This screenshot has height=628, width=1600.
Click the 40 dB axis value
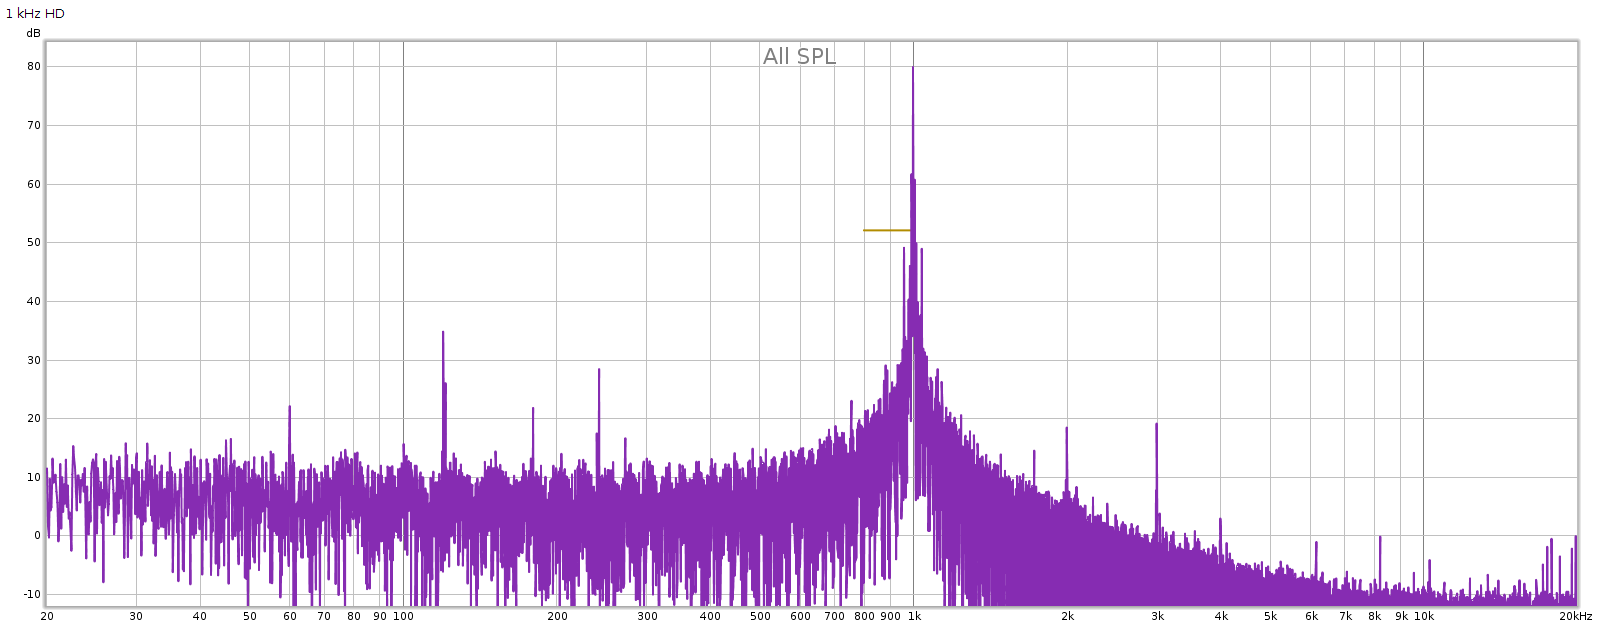click(34, 301)
